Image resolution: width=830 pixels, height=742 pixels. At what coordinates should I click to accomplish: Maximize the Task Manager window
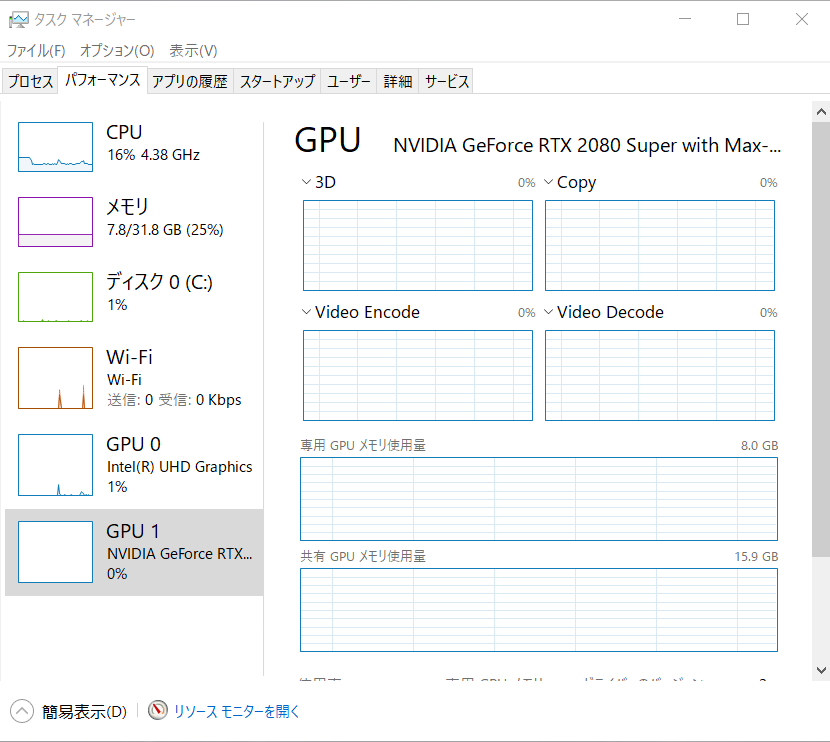(743, 19)
